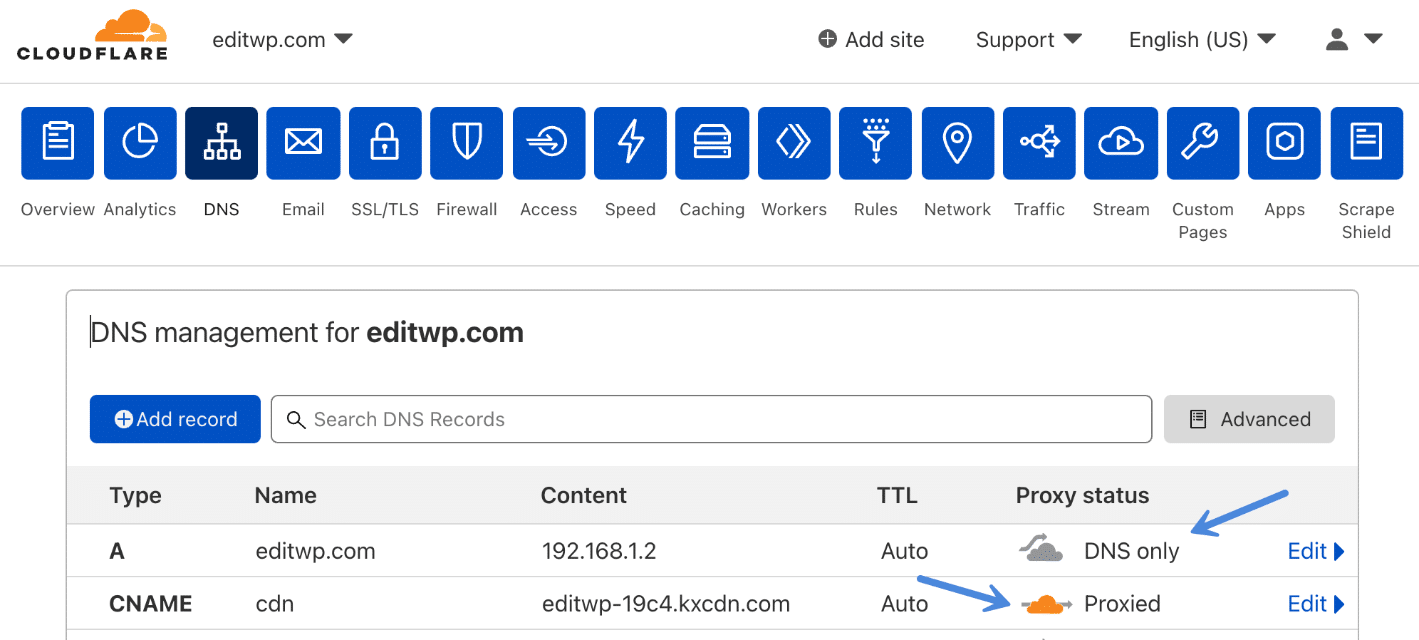Open the Traffic section
The height and width of the screenshot is (640, 1419).
[x=1039, y=143]
